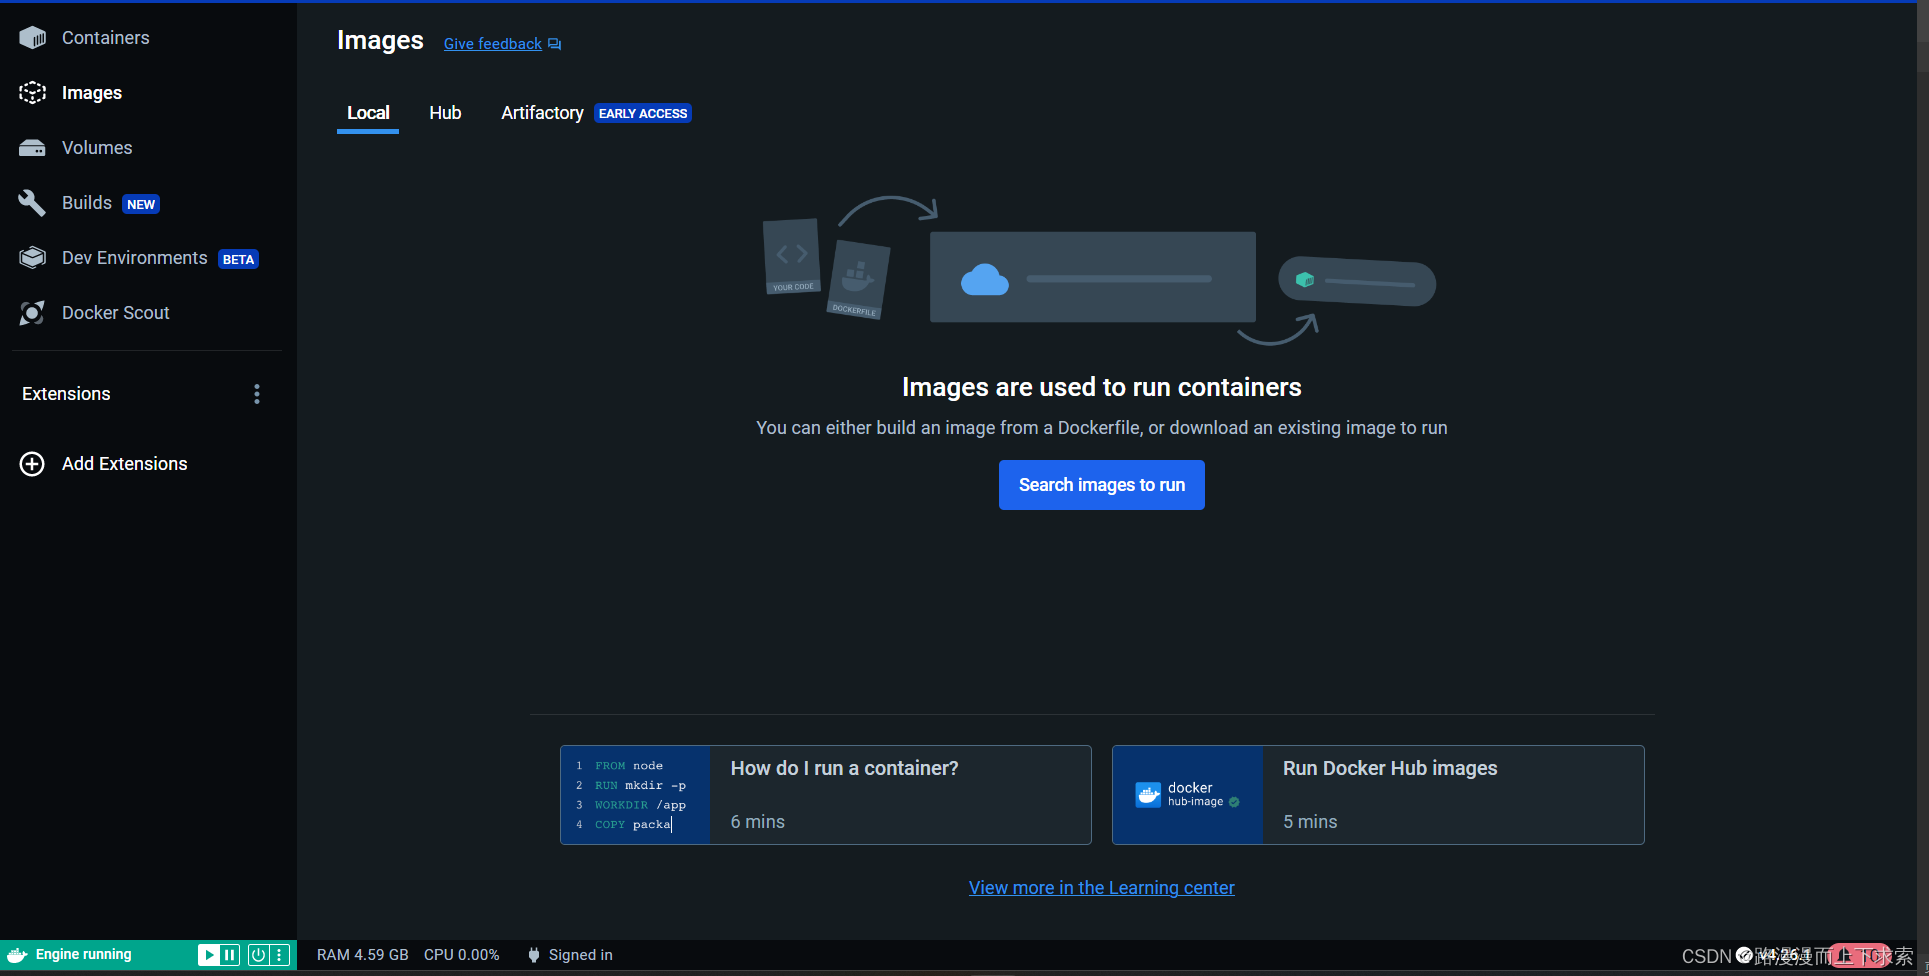This screenshot has width=1929, height=976.
Task: Click the Builds wrench icon
Action: point(32,203)
